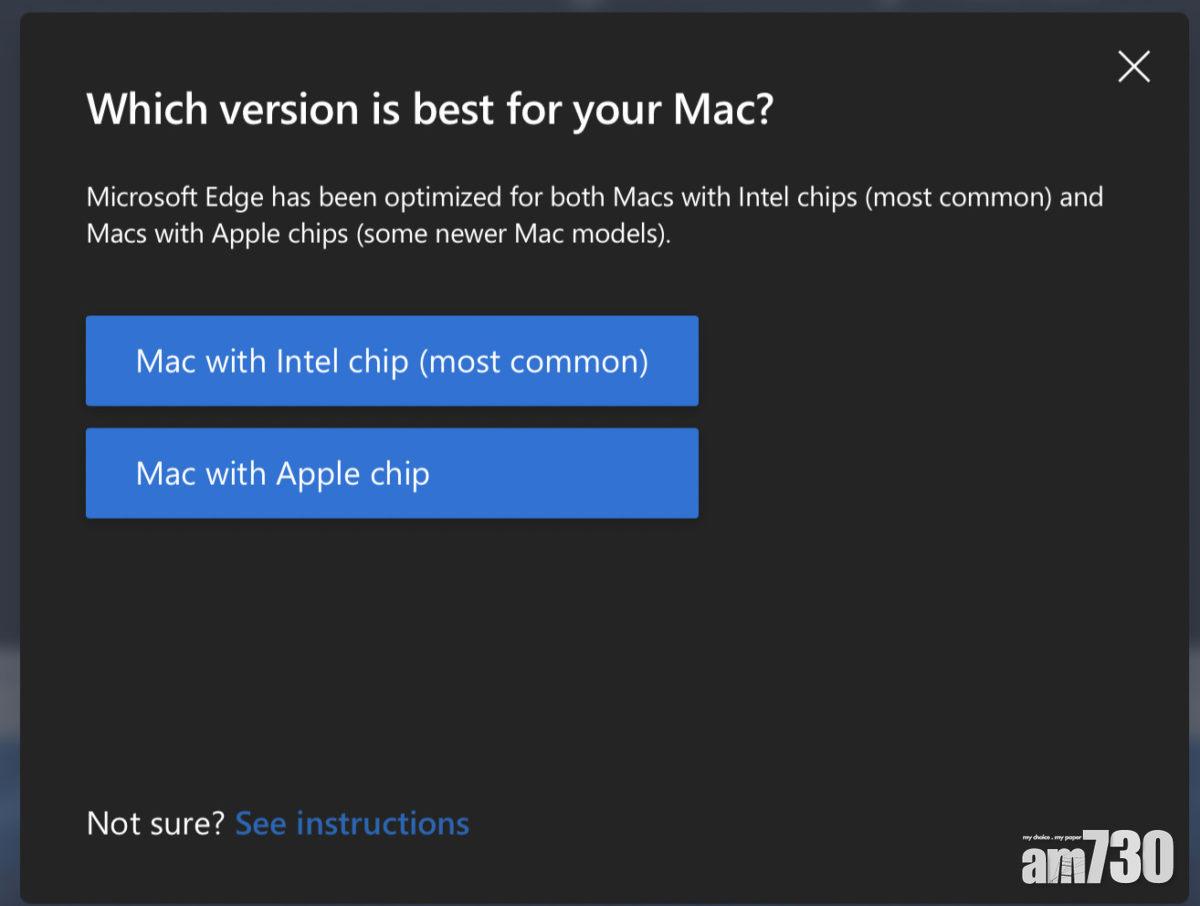The height and width of the screenshot is (906, 1200).
Task: Choose Mac with Intel chip download
Action: [x=392, y=361]
